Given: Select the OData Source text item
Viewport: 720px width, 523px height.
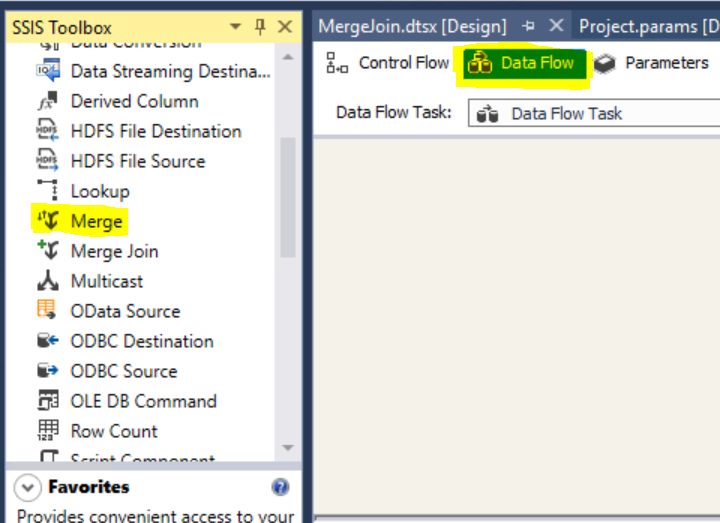Looking at the screenshot, I should (x=125, y=311).
